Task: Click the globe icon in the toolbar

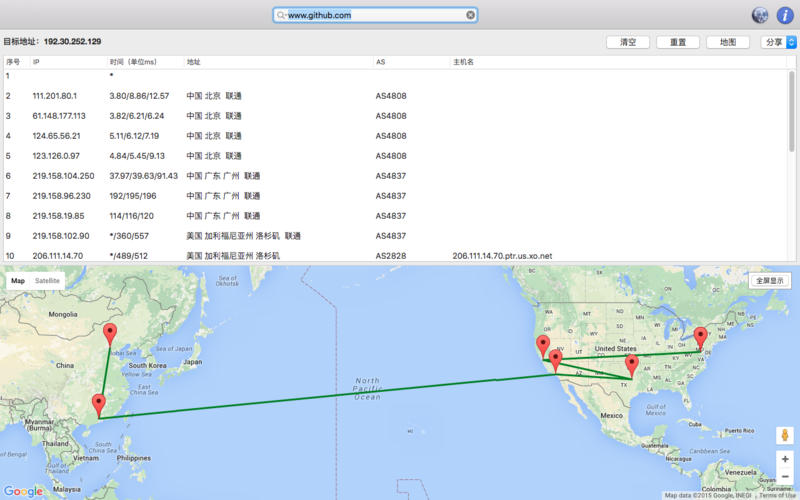Action: click(759, 15)
